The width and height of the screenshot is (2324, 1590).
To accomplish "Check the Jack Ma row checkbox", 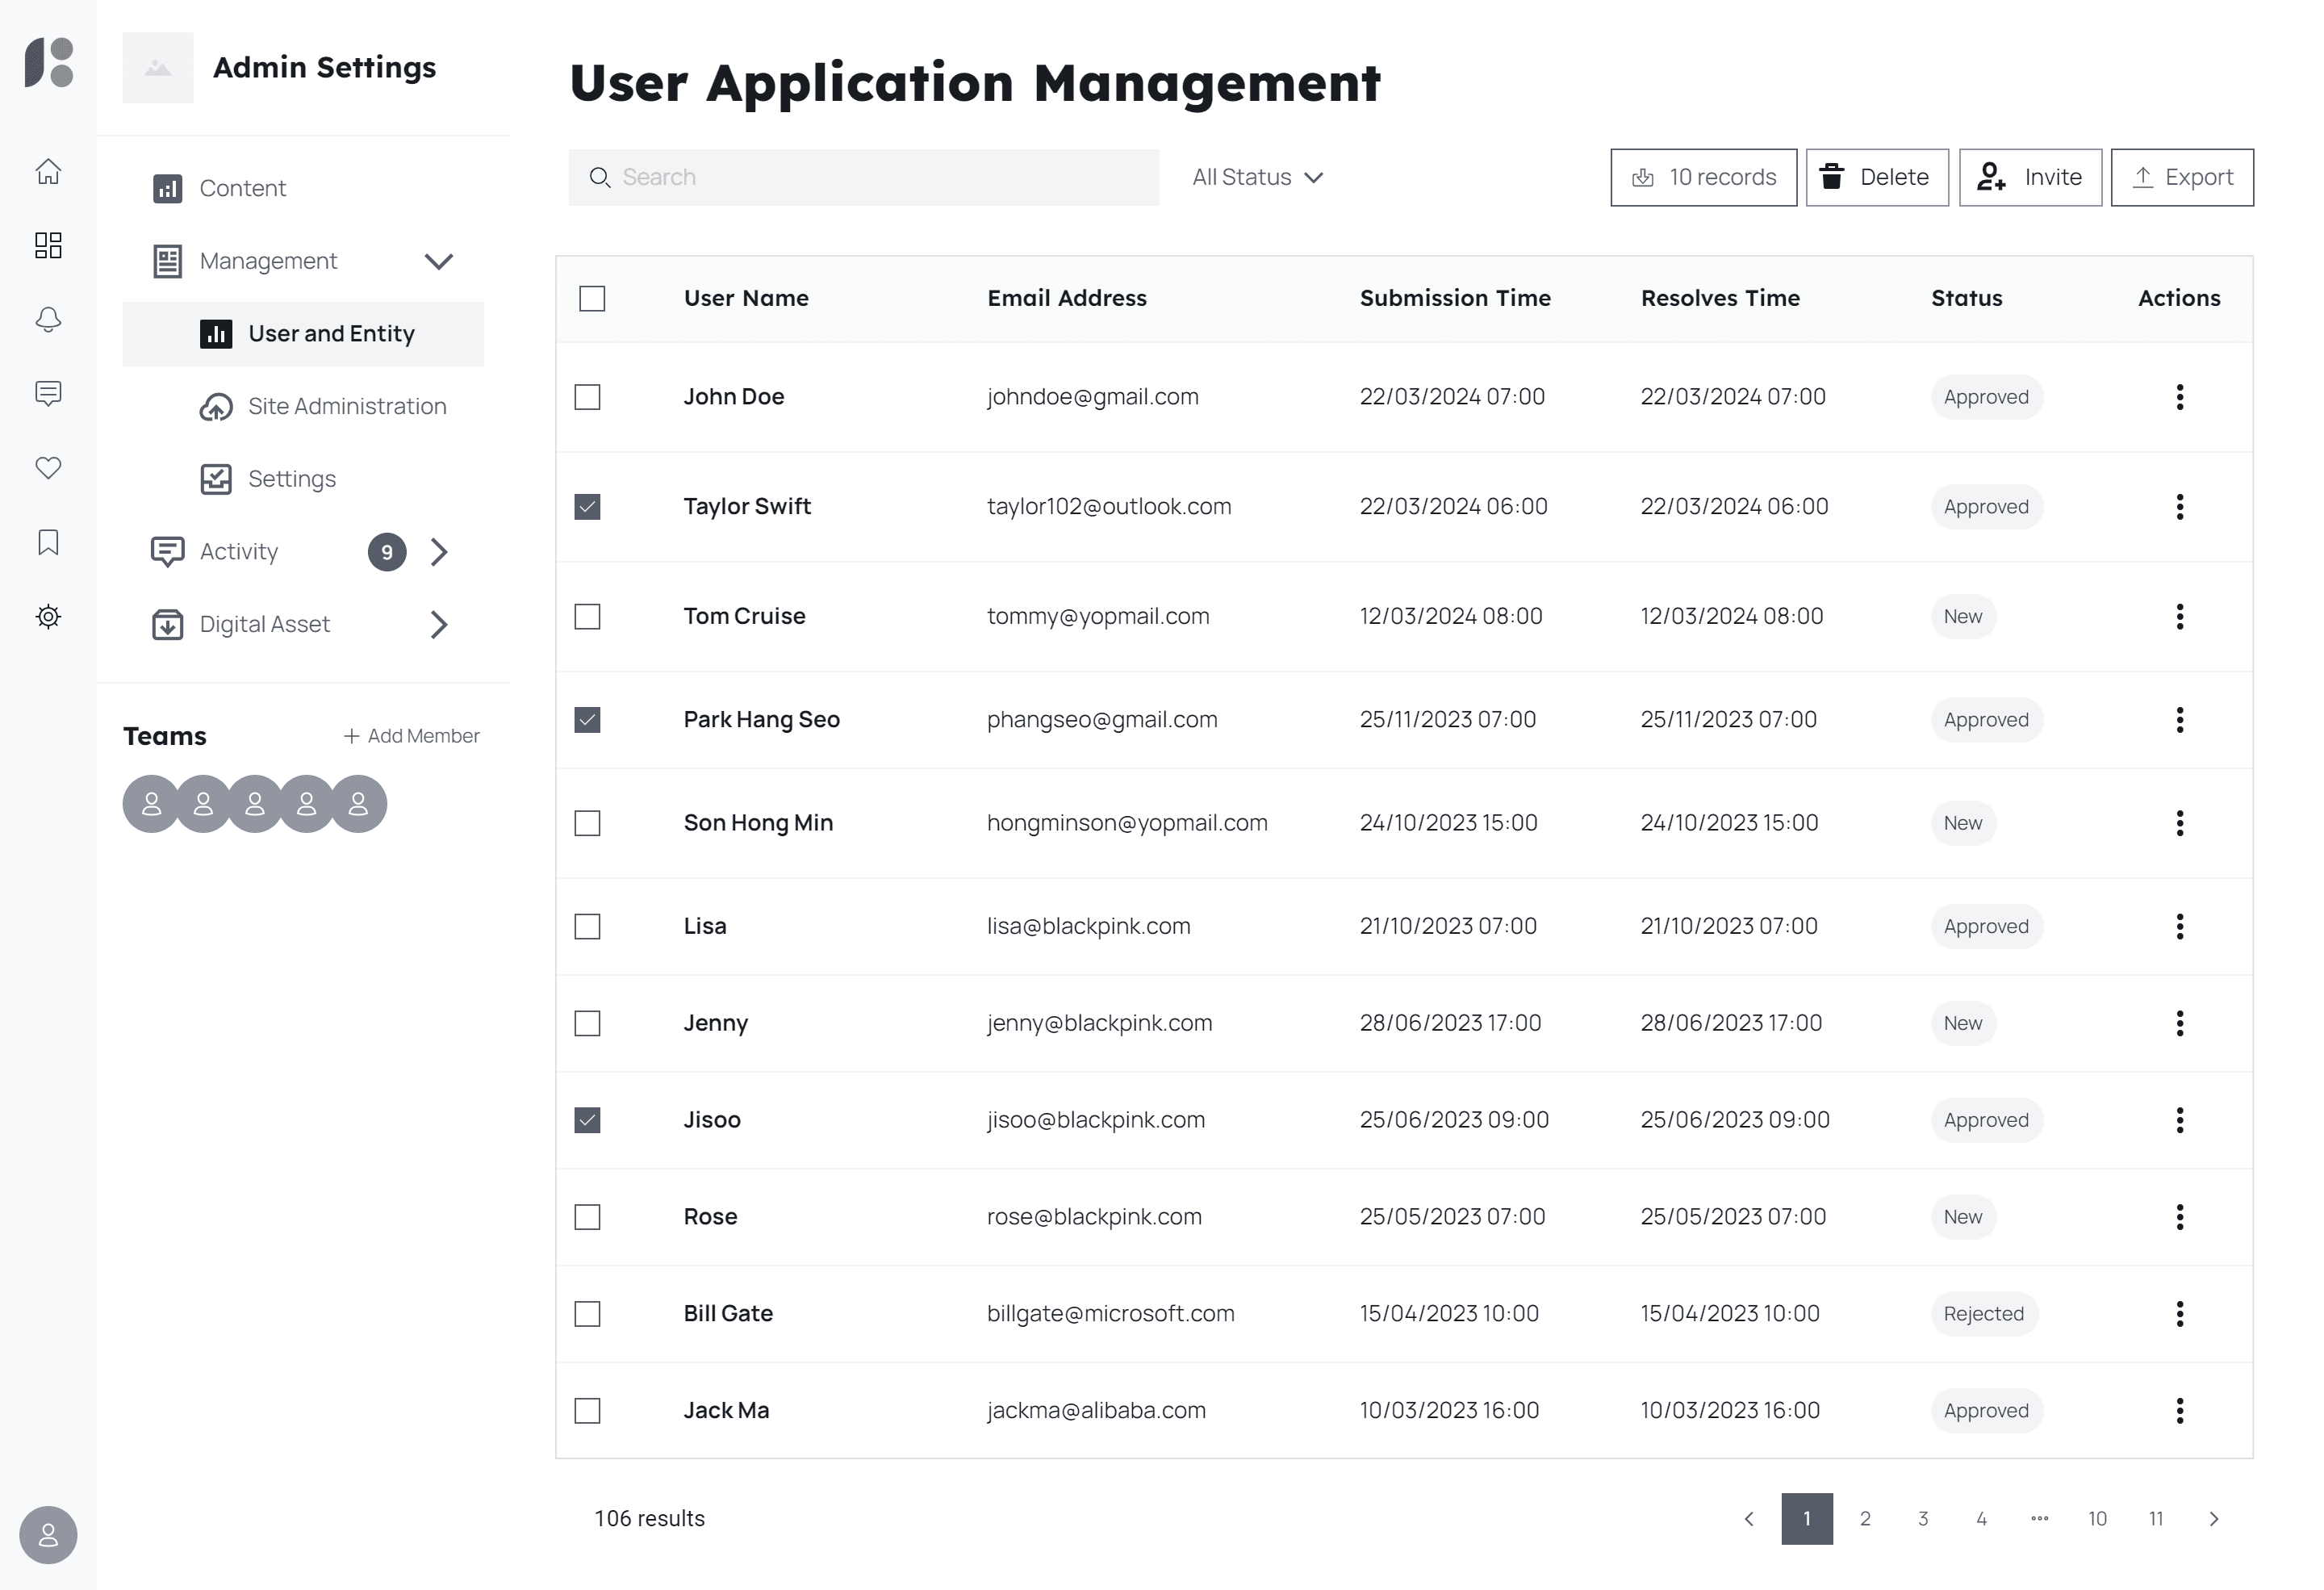I will tap(587, 1411).
